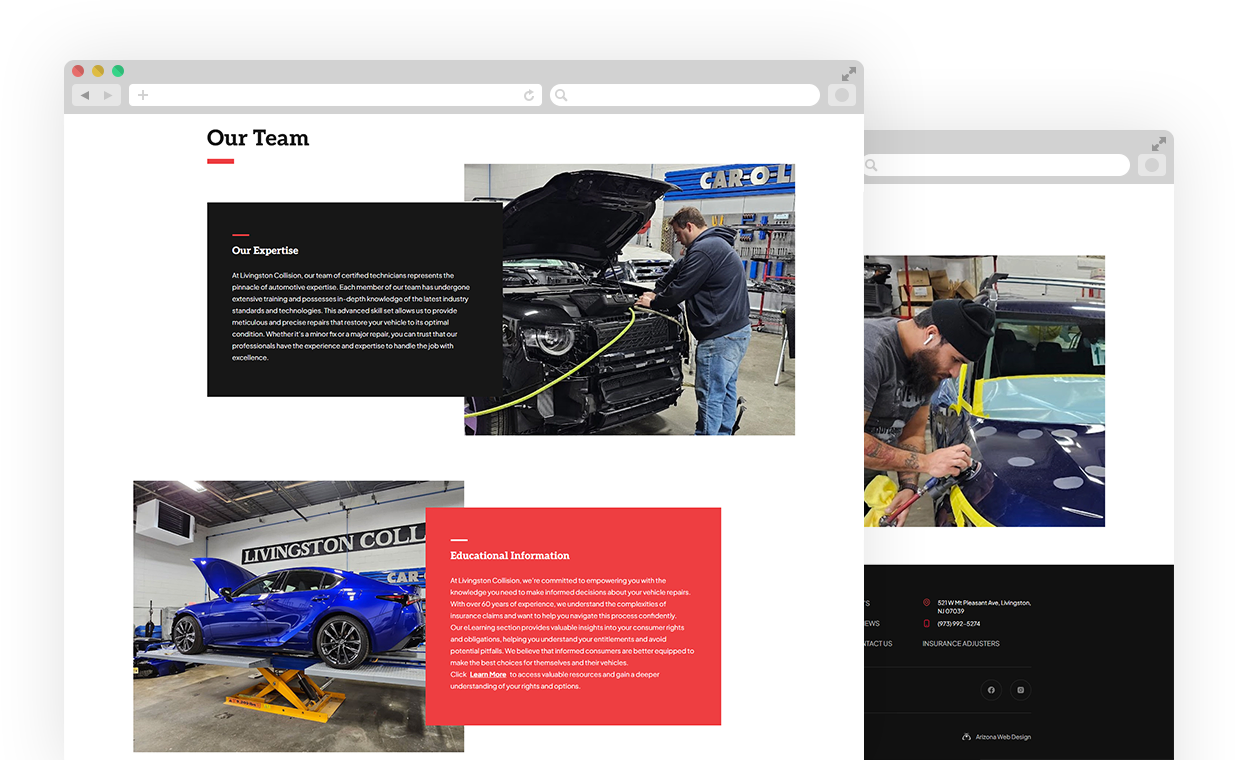Viewport: 1235px width, 760px height.
Task: Open the Insurance Adjusters footer link
Action: point(960,644)
